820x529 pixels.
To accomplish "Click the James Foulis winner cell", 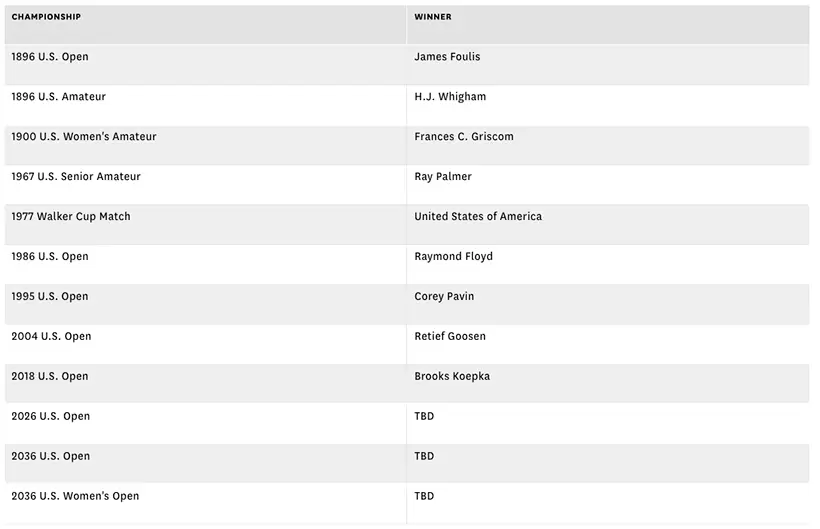I will point(447,57).
